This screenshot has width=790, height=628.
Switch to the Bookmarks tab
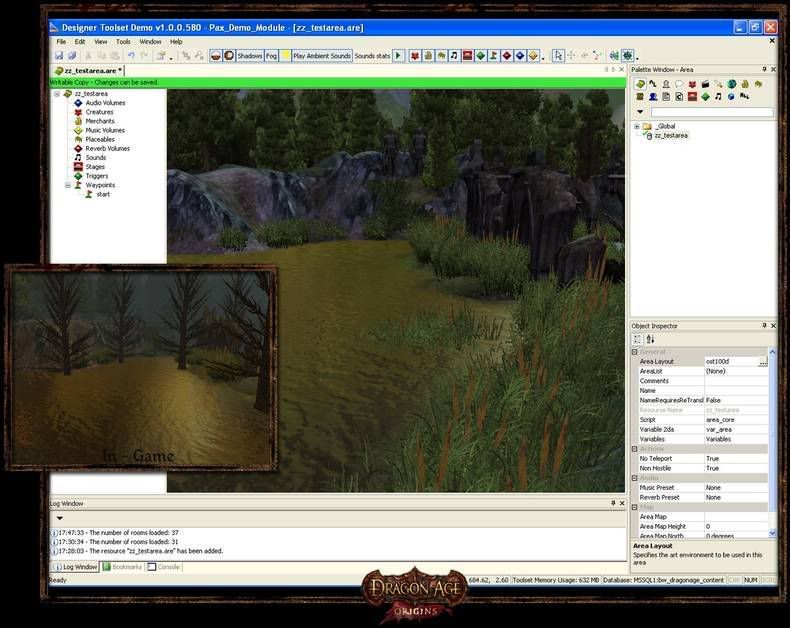click(x=122, y=567)
